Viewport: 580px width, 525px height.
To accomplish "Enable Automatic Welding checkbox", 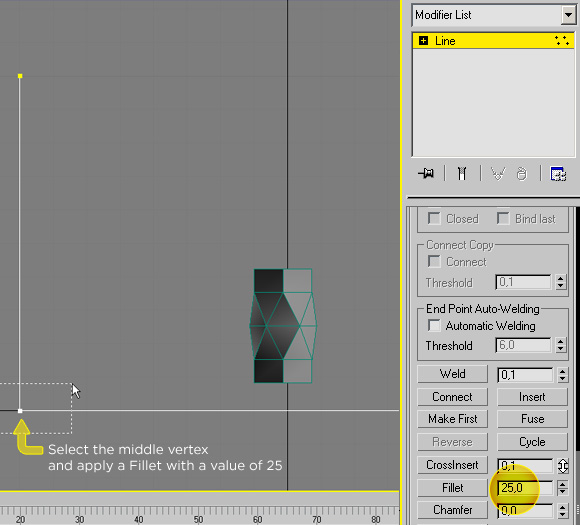I will (434, 326).
